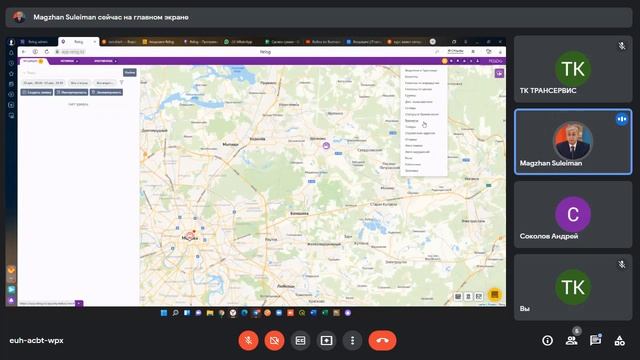
Task: Go back in the shared browser
Action: click(24, 52)
